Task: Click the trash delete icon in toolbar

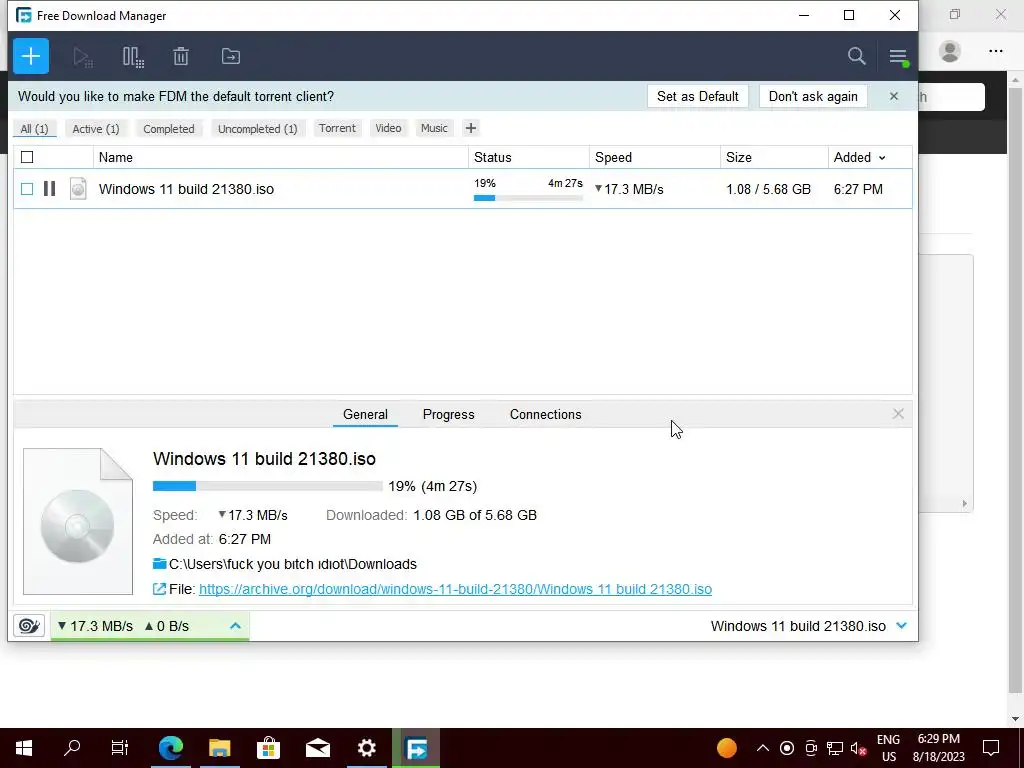Action: (x=181, y=56)
